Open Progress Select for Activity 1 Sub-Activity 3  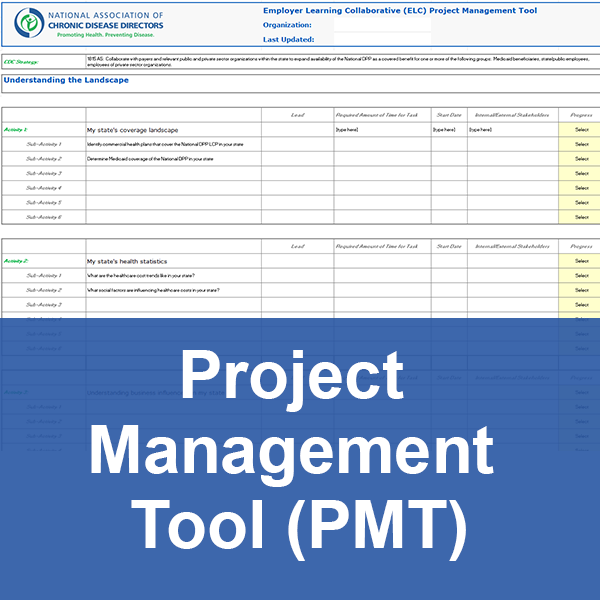[581, 173]
